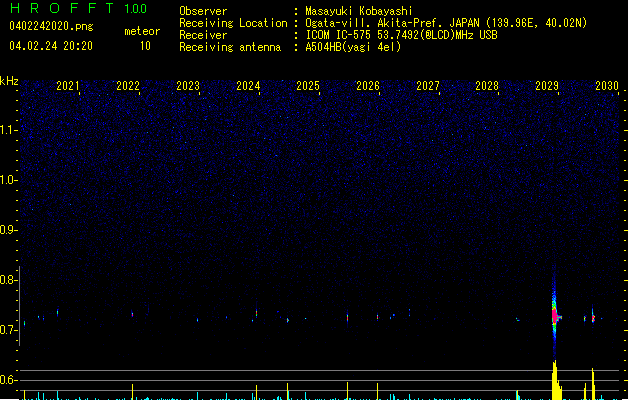Click the meteor label
The height and width of the screenshot is (400, 629).
coord(142,31)
